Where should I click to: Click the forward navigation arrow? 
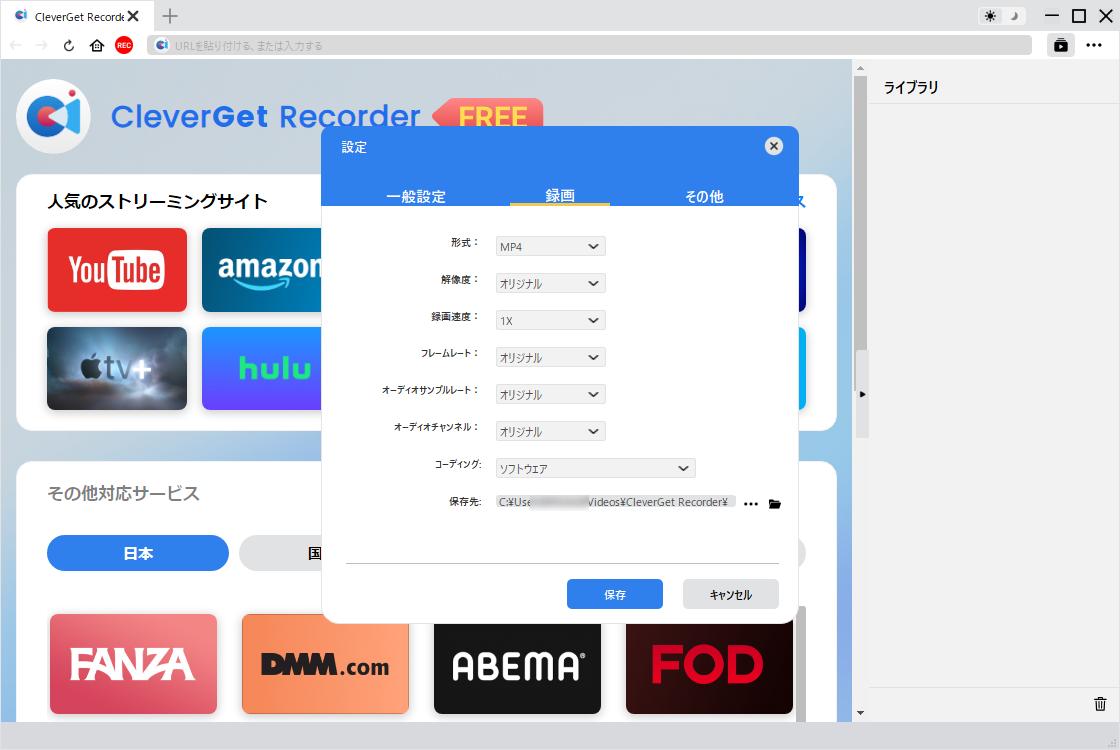click(x=41, y=45)
